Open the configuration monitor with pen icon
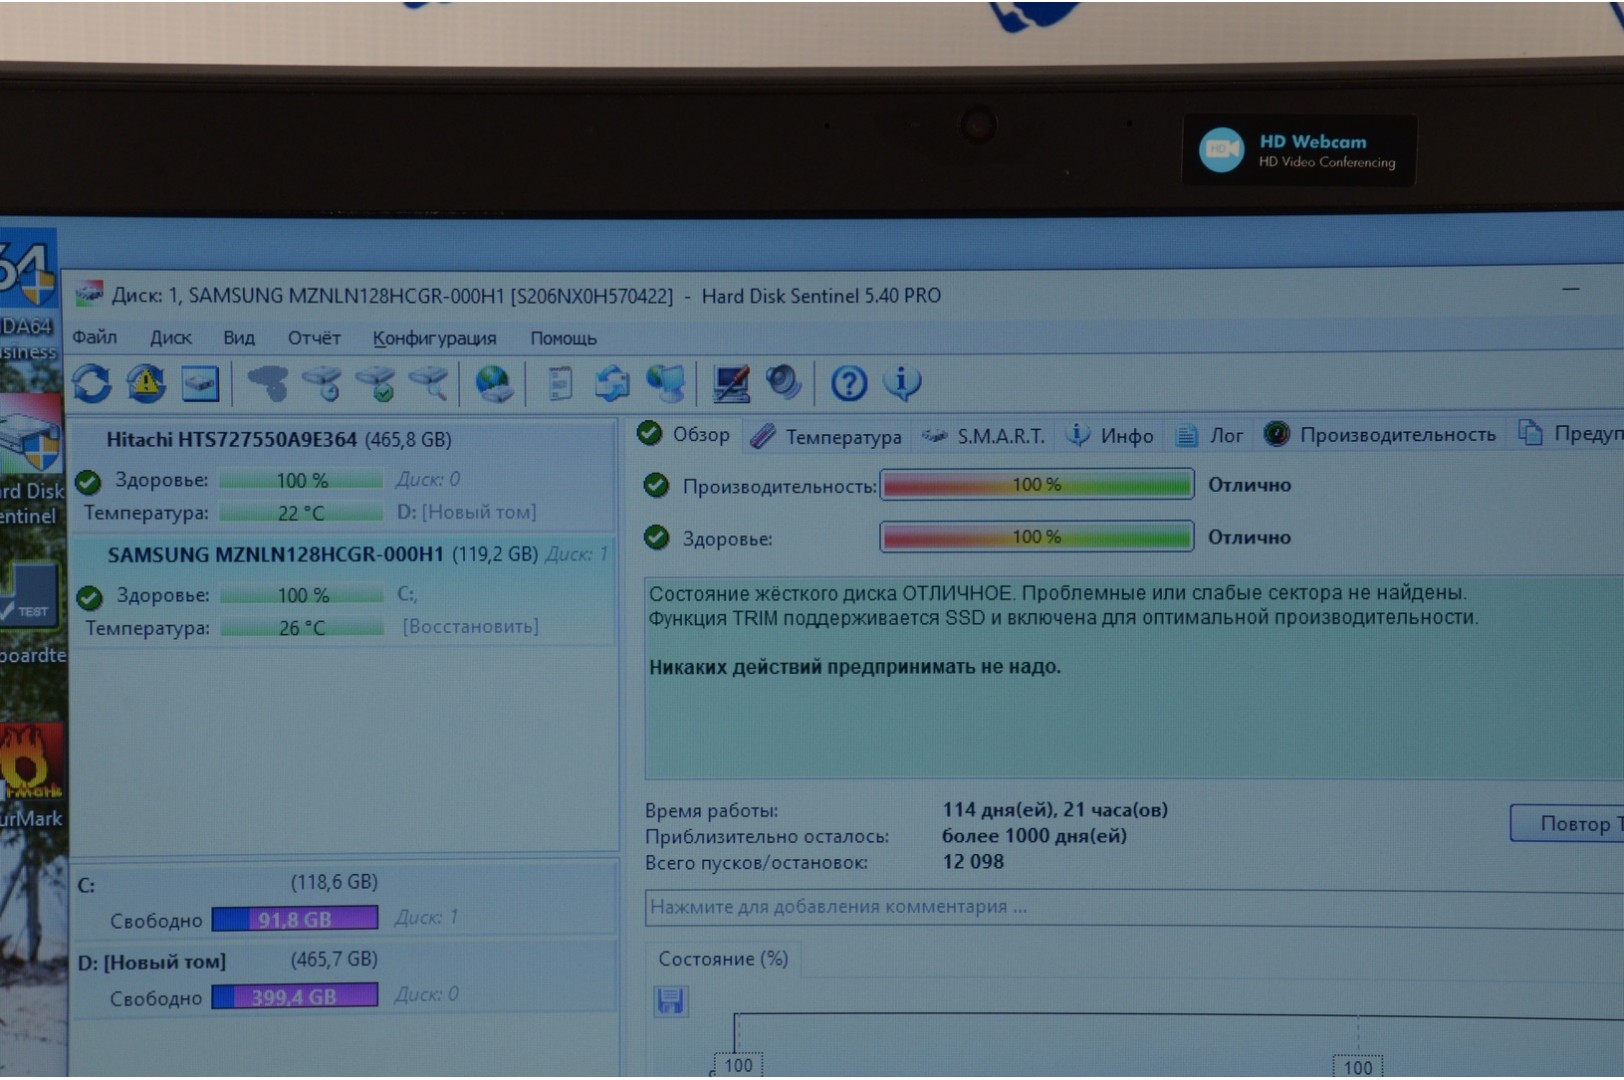The image size is (1624, 1080). pos(731,383)
